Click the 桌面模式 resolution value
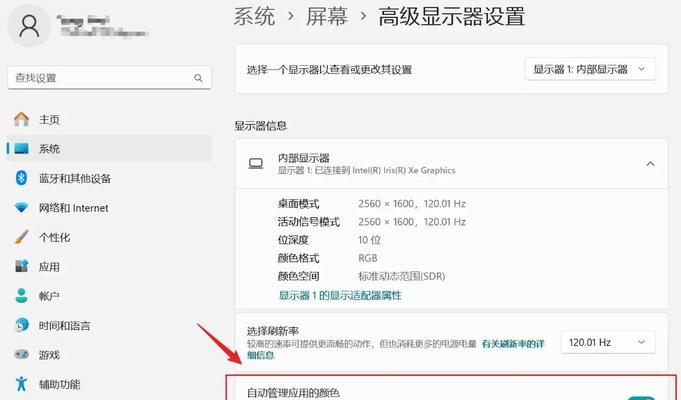This screenshot has height=400, width=681. pyautogui.click(x=412, y=204)
